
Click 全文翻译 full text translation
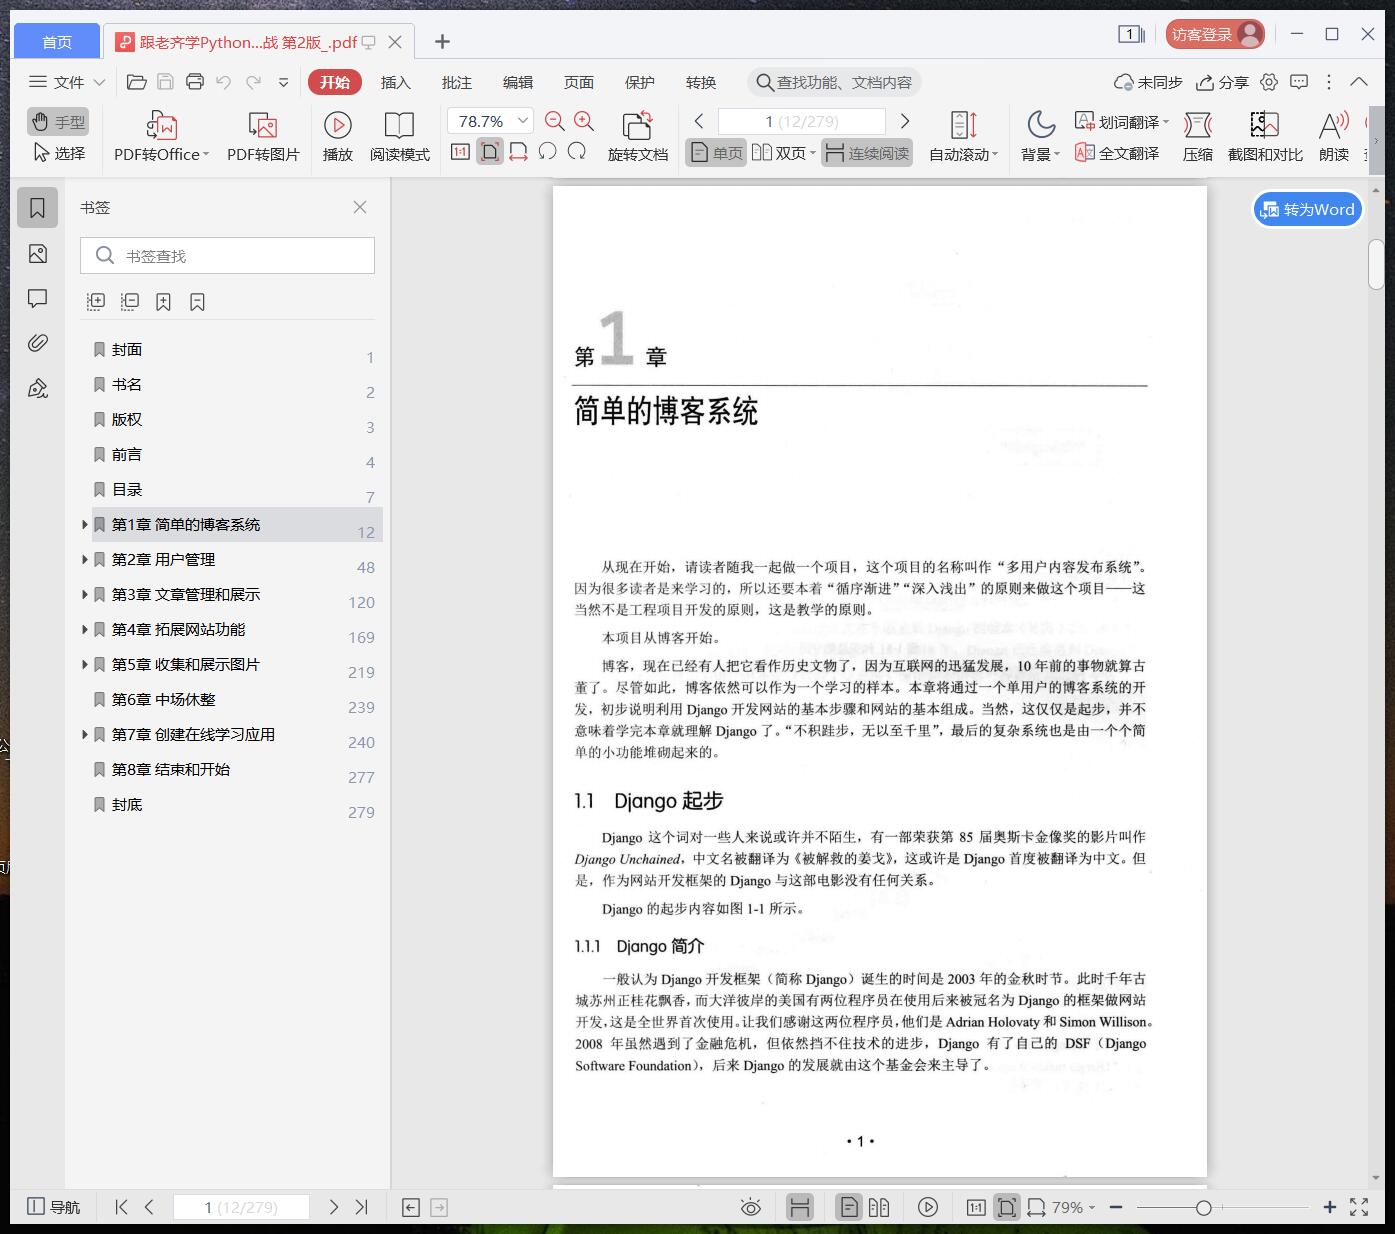point(1117,153)
